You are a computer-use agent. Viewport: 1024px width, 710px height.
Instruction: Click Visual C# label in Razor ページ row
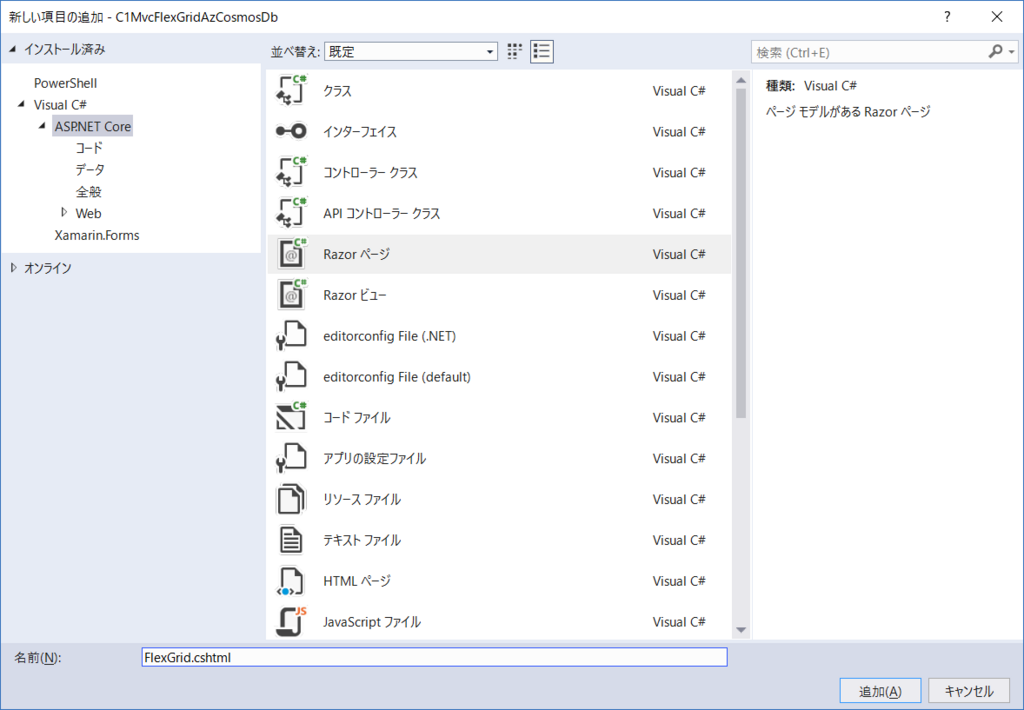pyautogui.click(x=679, y=254)
